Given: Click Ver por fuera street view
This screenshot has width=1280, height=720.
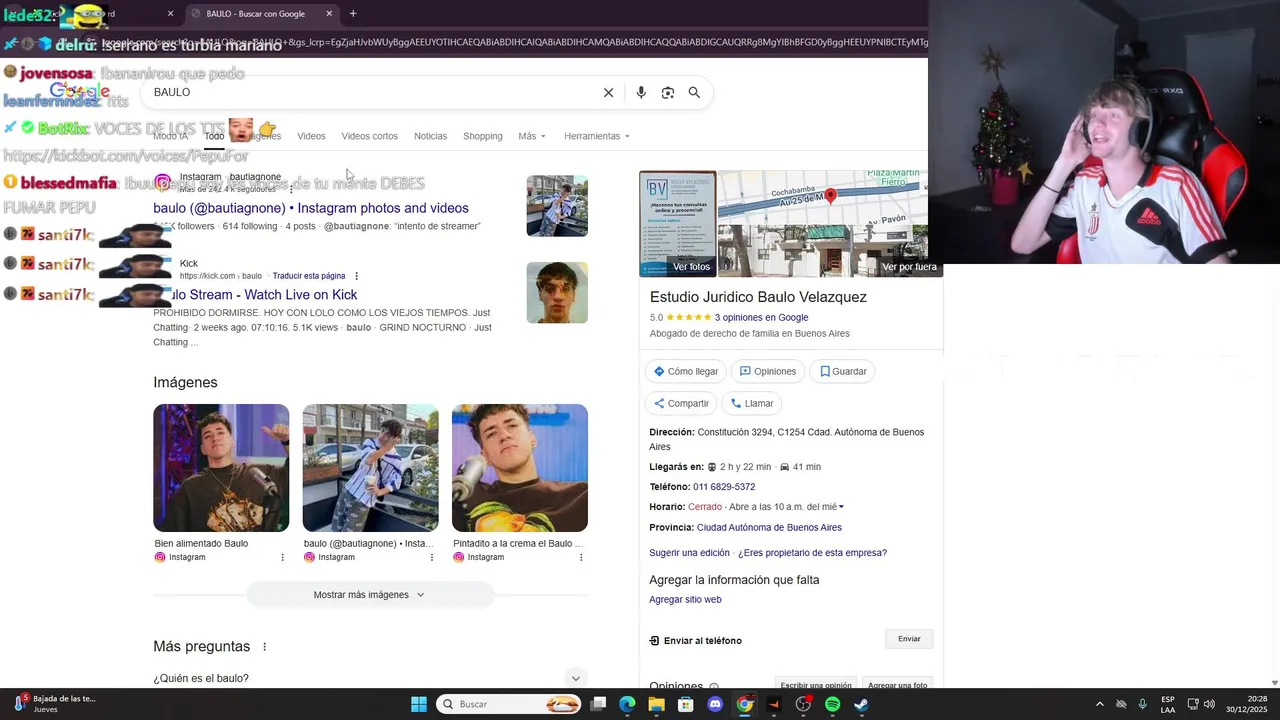Looking at the screenshot, I should (909, 267).
